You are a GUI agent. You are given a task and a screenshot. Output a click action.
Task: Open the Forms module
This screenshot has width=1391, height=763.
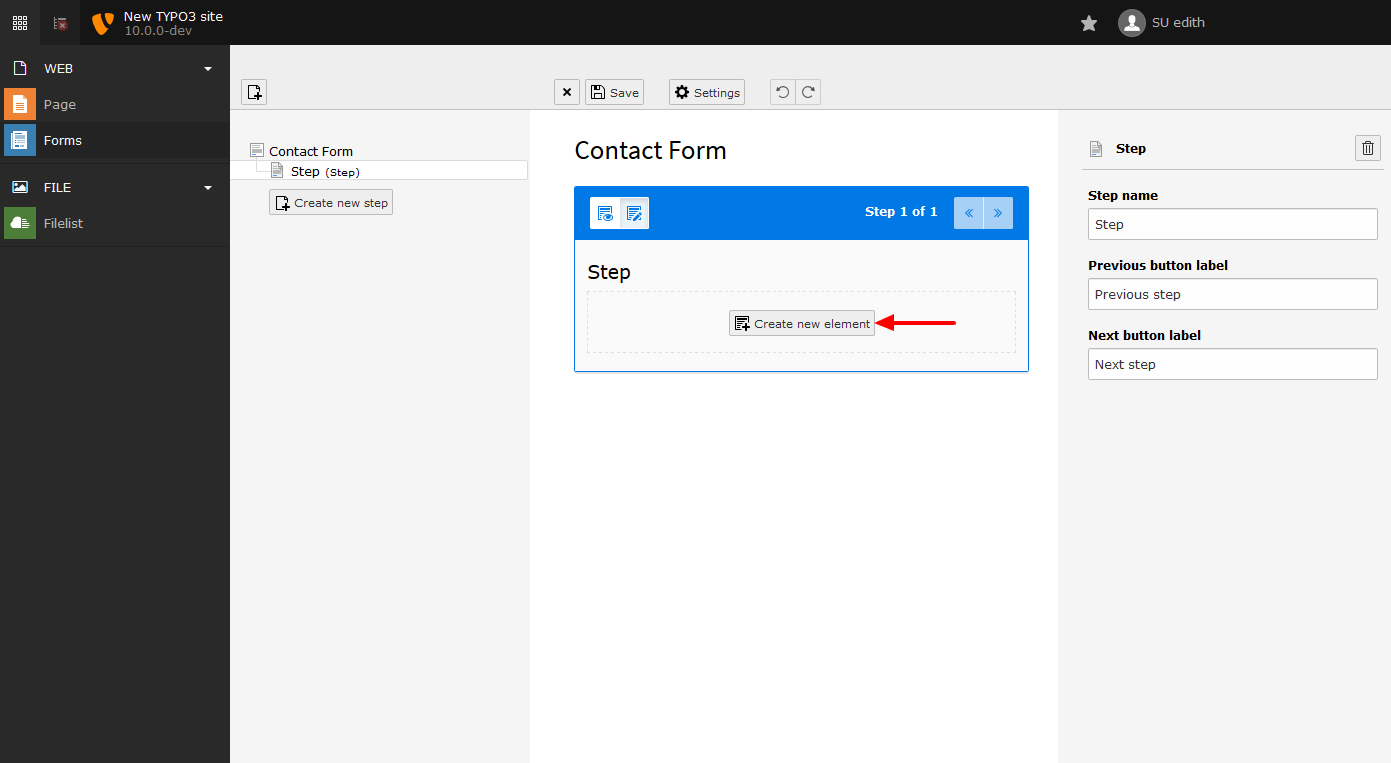tap(62, 140)
